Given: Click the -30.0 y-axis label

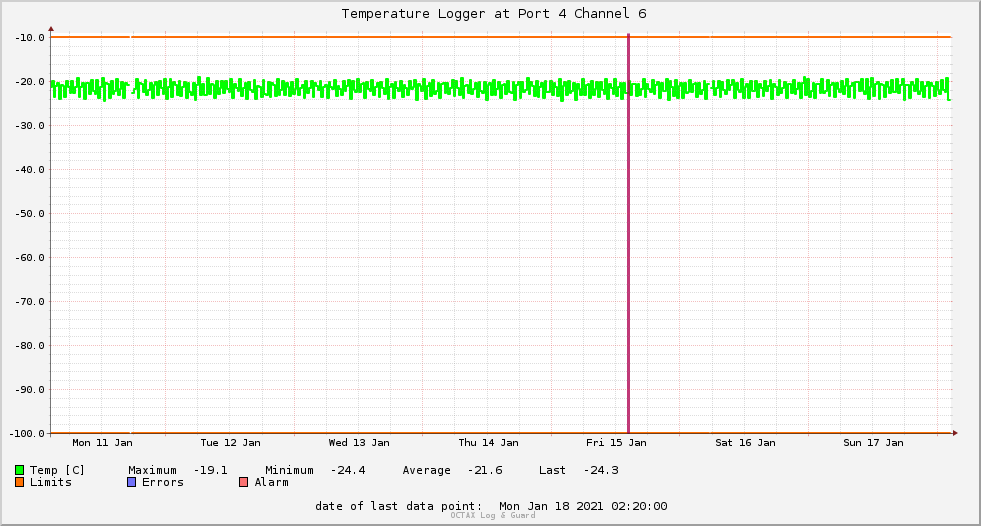Looking at the screenshot, I should coord(29,126).
